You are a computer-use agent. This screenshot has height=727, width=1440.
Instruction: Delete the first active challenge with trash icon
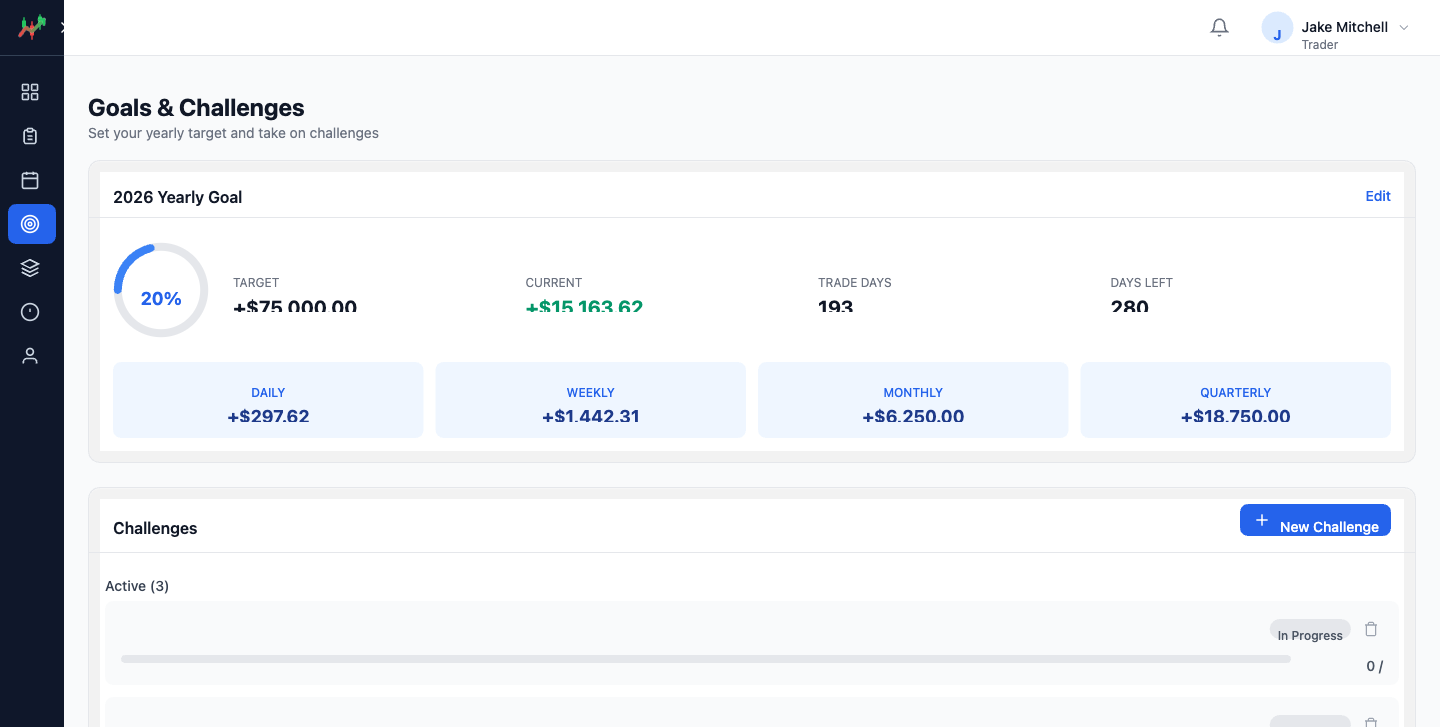pos(1371,629)
